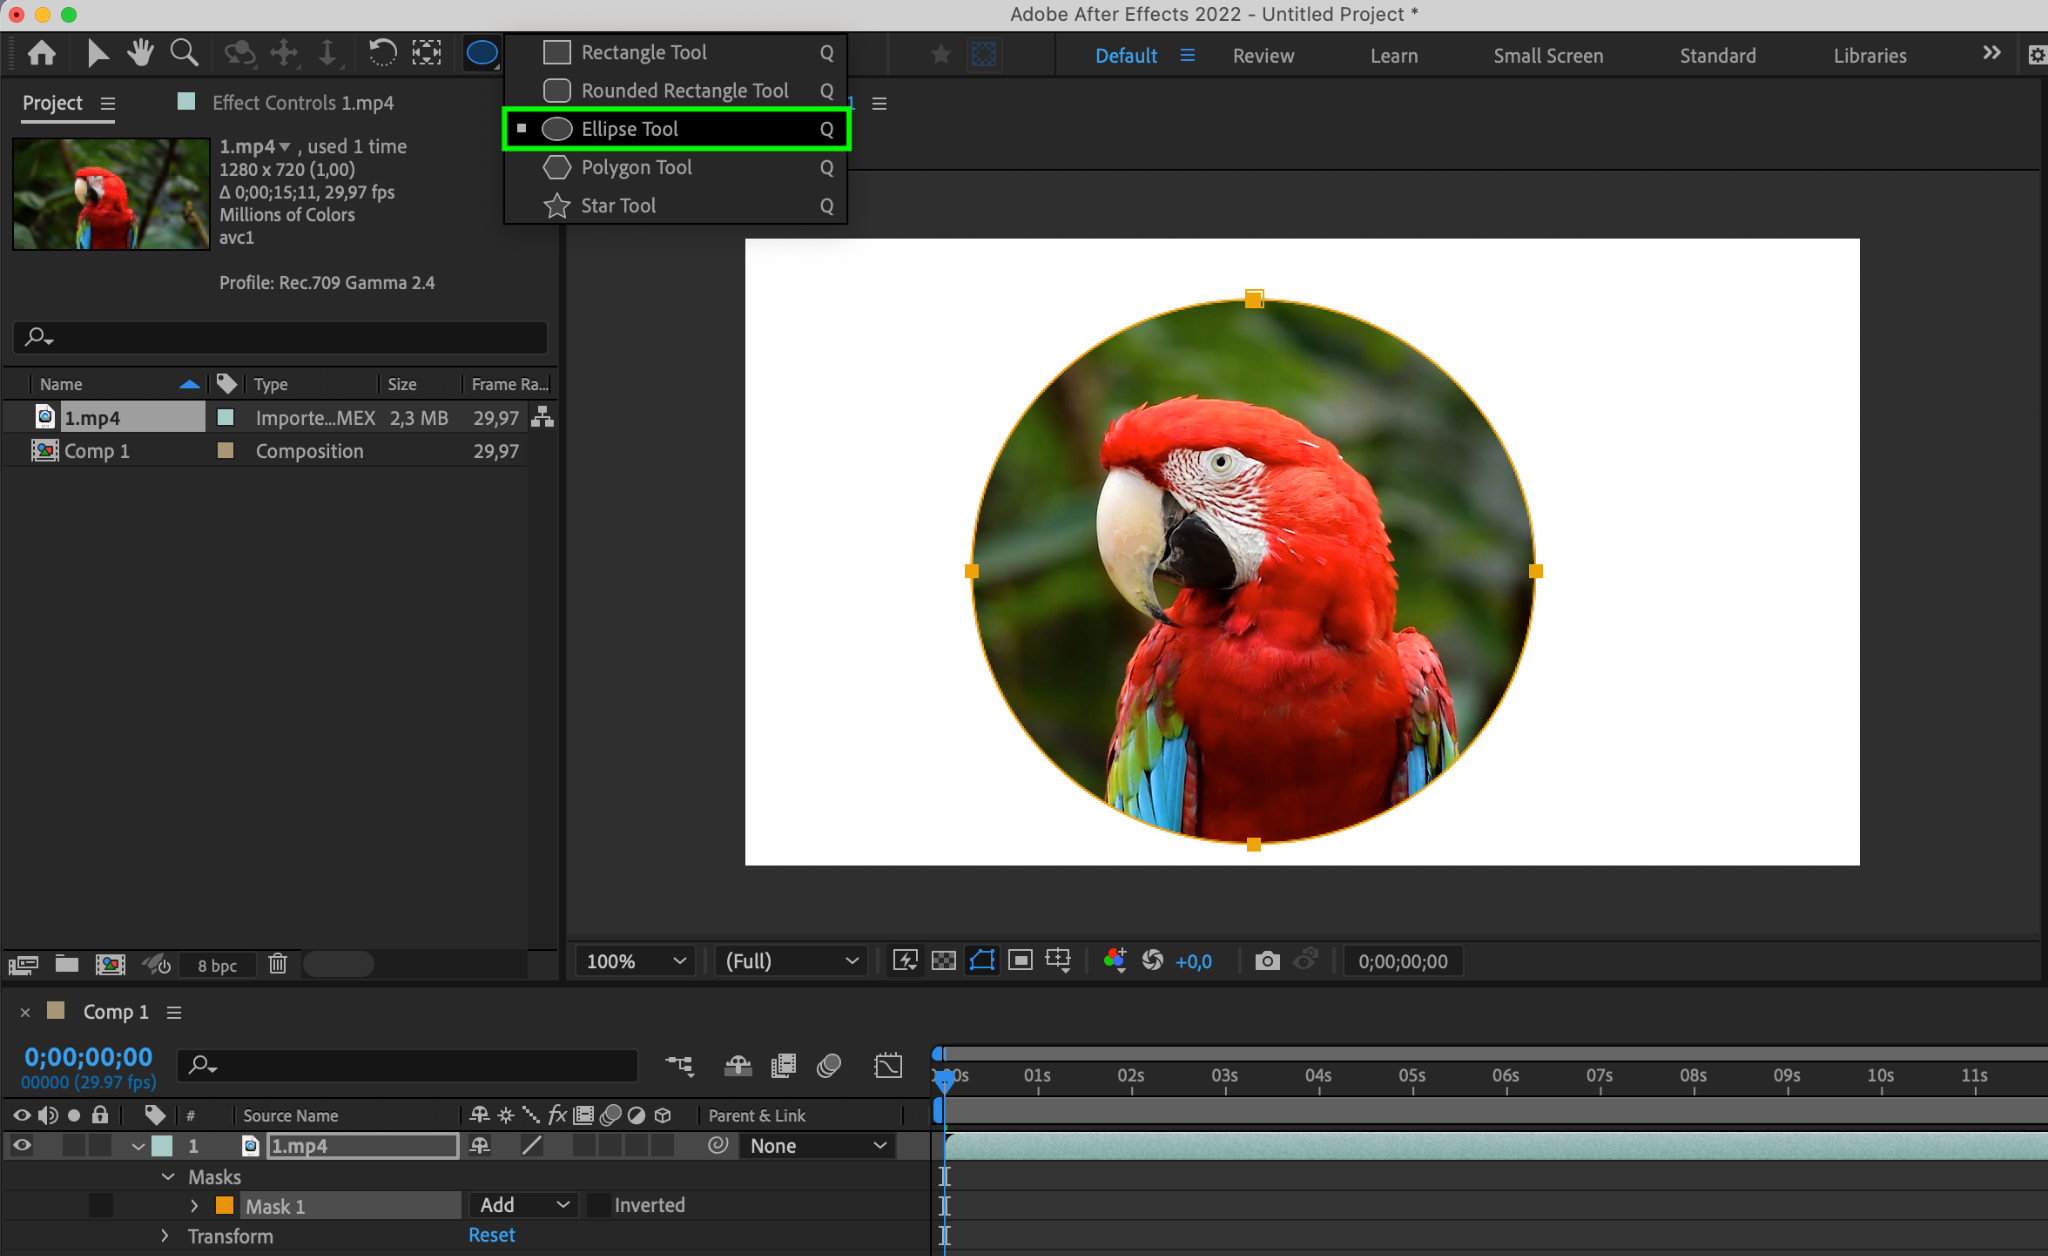Image resolution: width=2048 pixels, height=1256 pixels.
Task: Open the Mask 1 mode dropdown (Add)
Action: coord(523,1205)
